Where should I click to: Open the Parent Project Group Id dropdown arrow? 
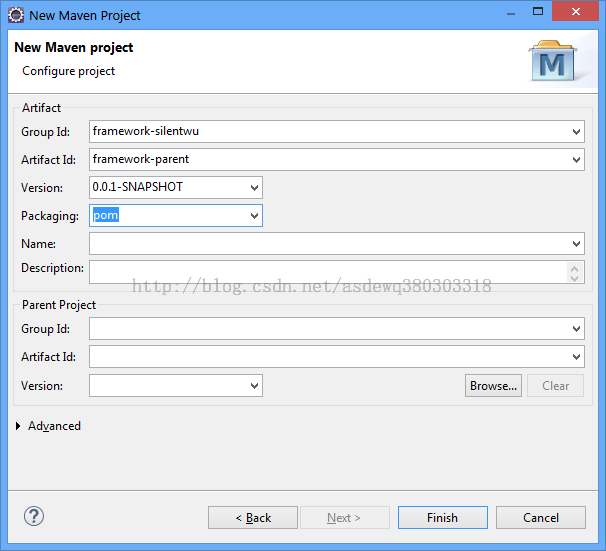[x=576, y=329]
